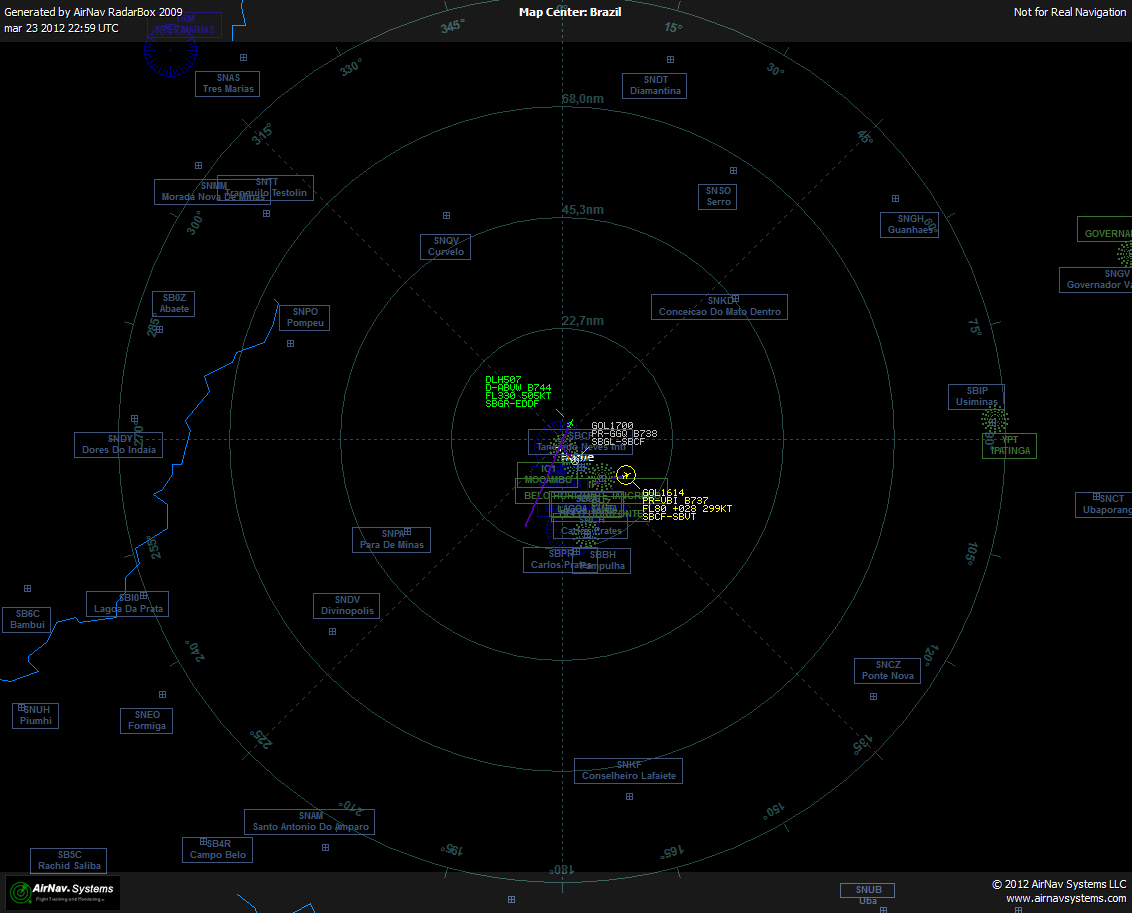Viewport: 1132px width, 913px height.
Task: Select the green DLH507 aircraft symbol
Action: (570, 423)
